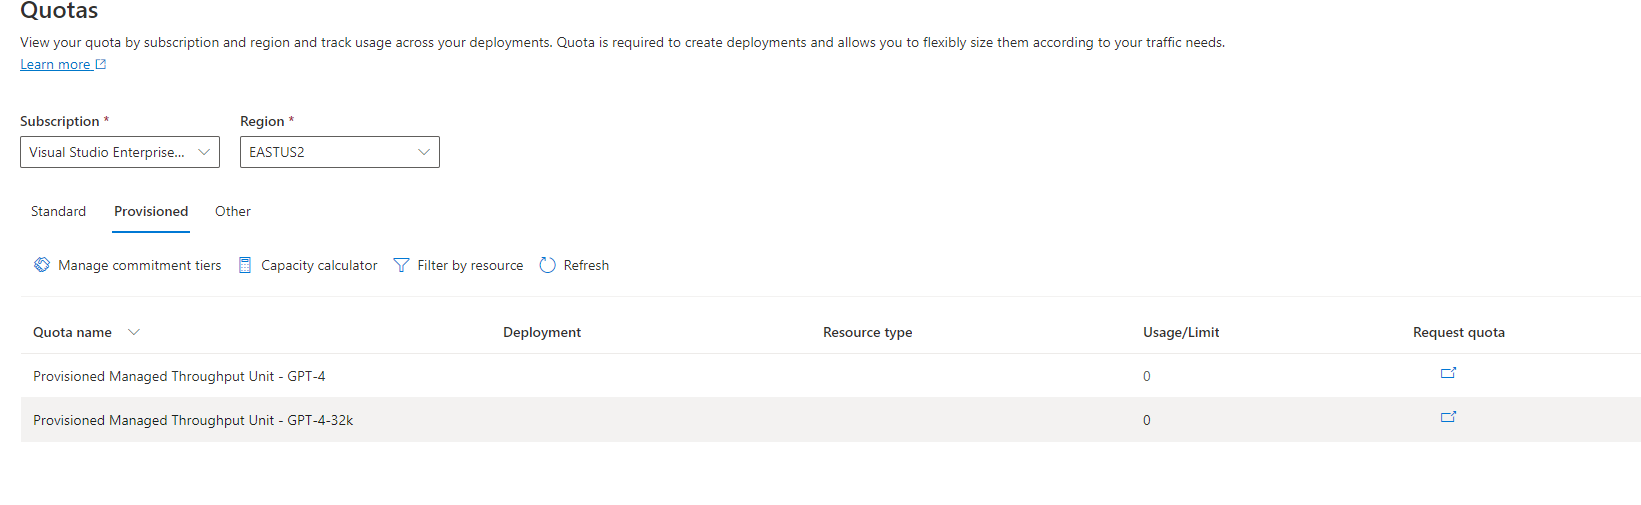1641x505 pixels.
Task: Click the external link icon beside Learn more
Action: pos(100,64)
